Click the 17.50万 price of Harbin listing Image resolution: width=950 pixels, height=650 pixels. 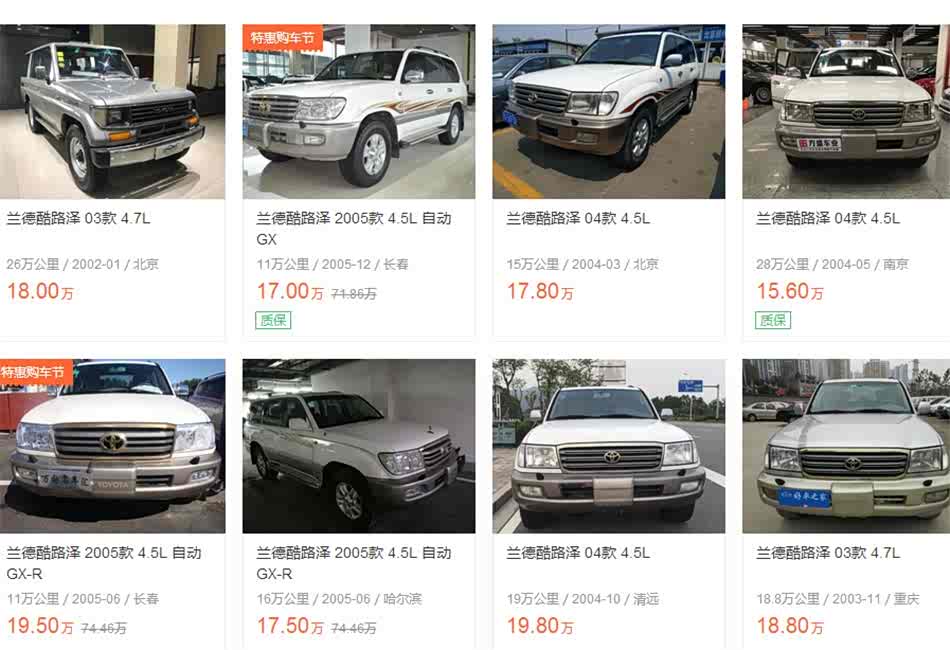click(290, 626)
